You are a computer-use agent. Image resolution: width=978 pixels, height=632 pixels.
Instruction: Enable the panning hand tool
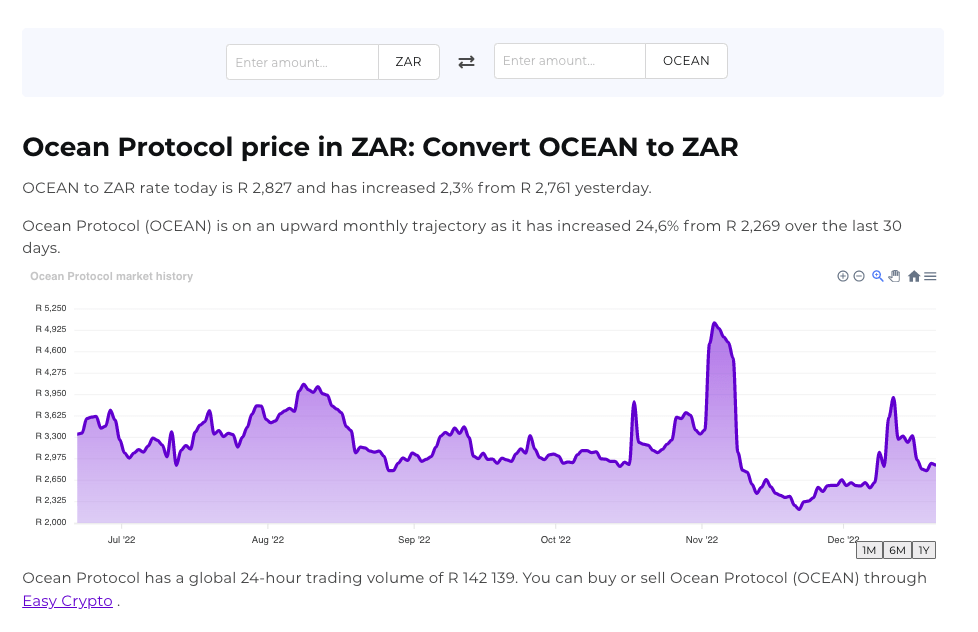895,276
